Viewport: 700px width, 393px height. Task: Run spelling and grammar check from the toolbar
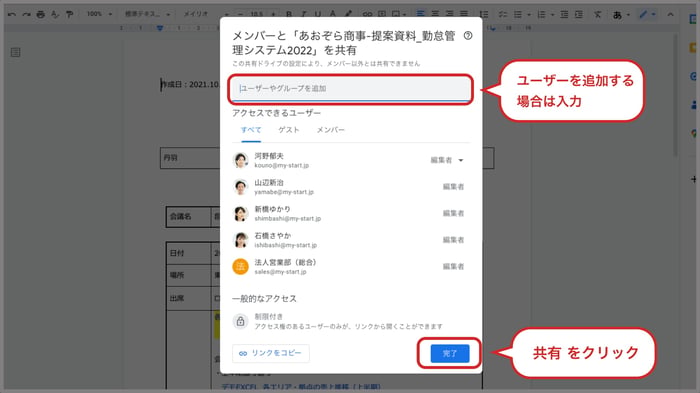pyautogui.click(x=55, y=14)
